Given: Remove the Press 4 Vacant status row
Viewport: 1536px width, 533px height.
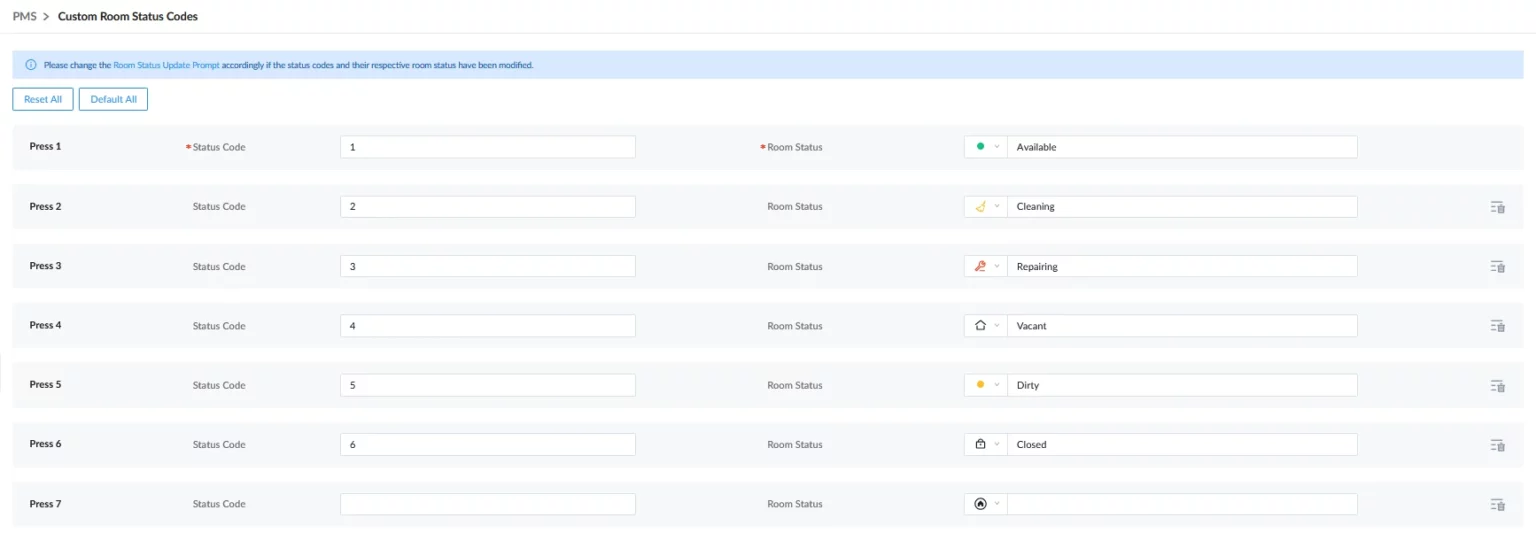Looking at the screenshot, I should 1497,326.
